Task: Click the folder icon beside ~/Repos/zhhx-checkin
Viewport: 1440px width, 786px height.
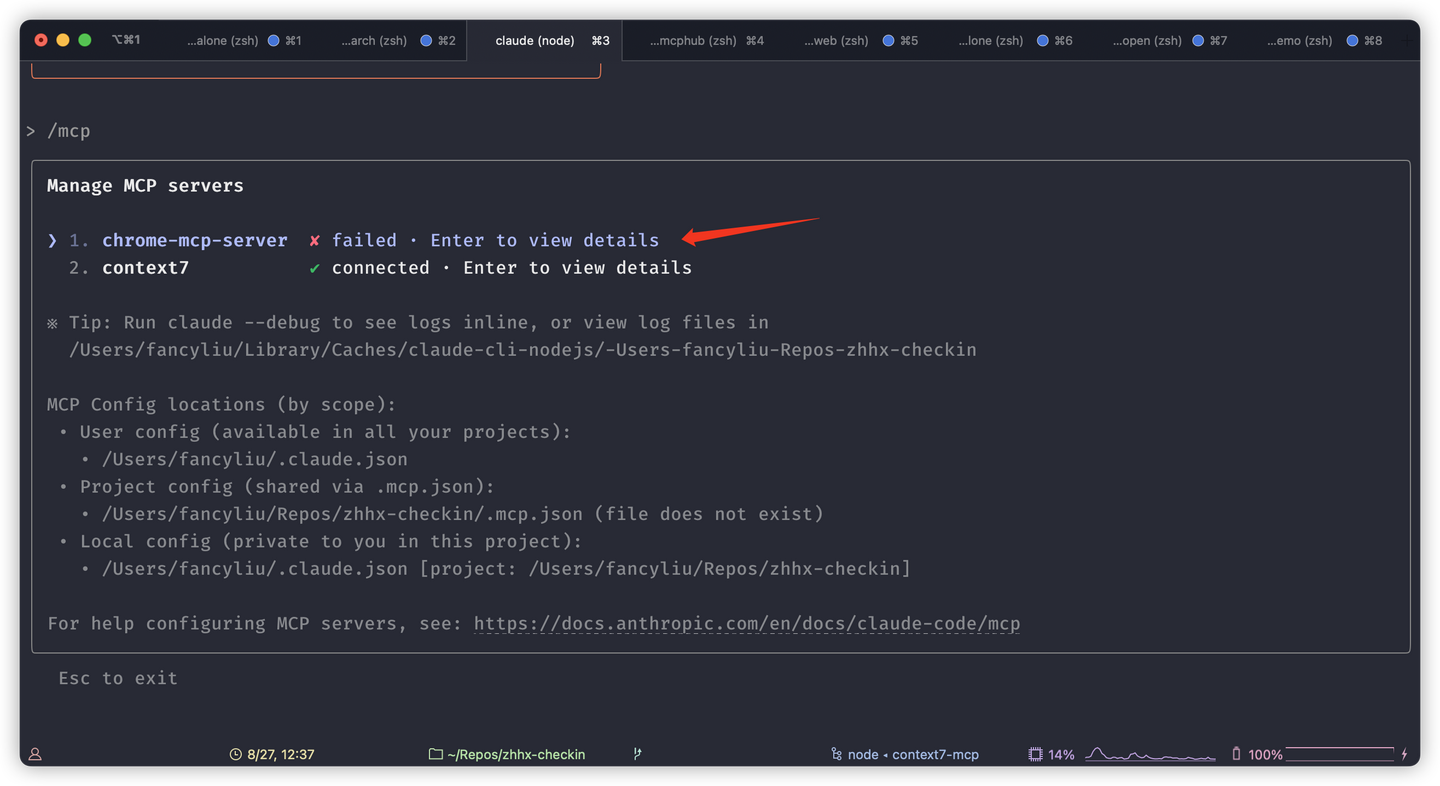Action: click(437, 754)
